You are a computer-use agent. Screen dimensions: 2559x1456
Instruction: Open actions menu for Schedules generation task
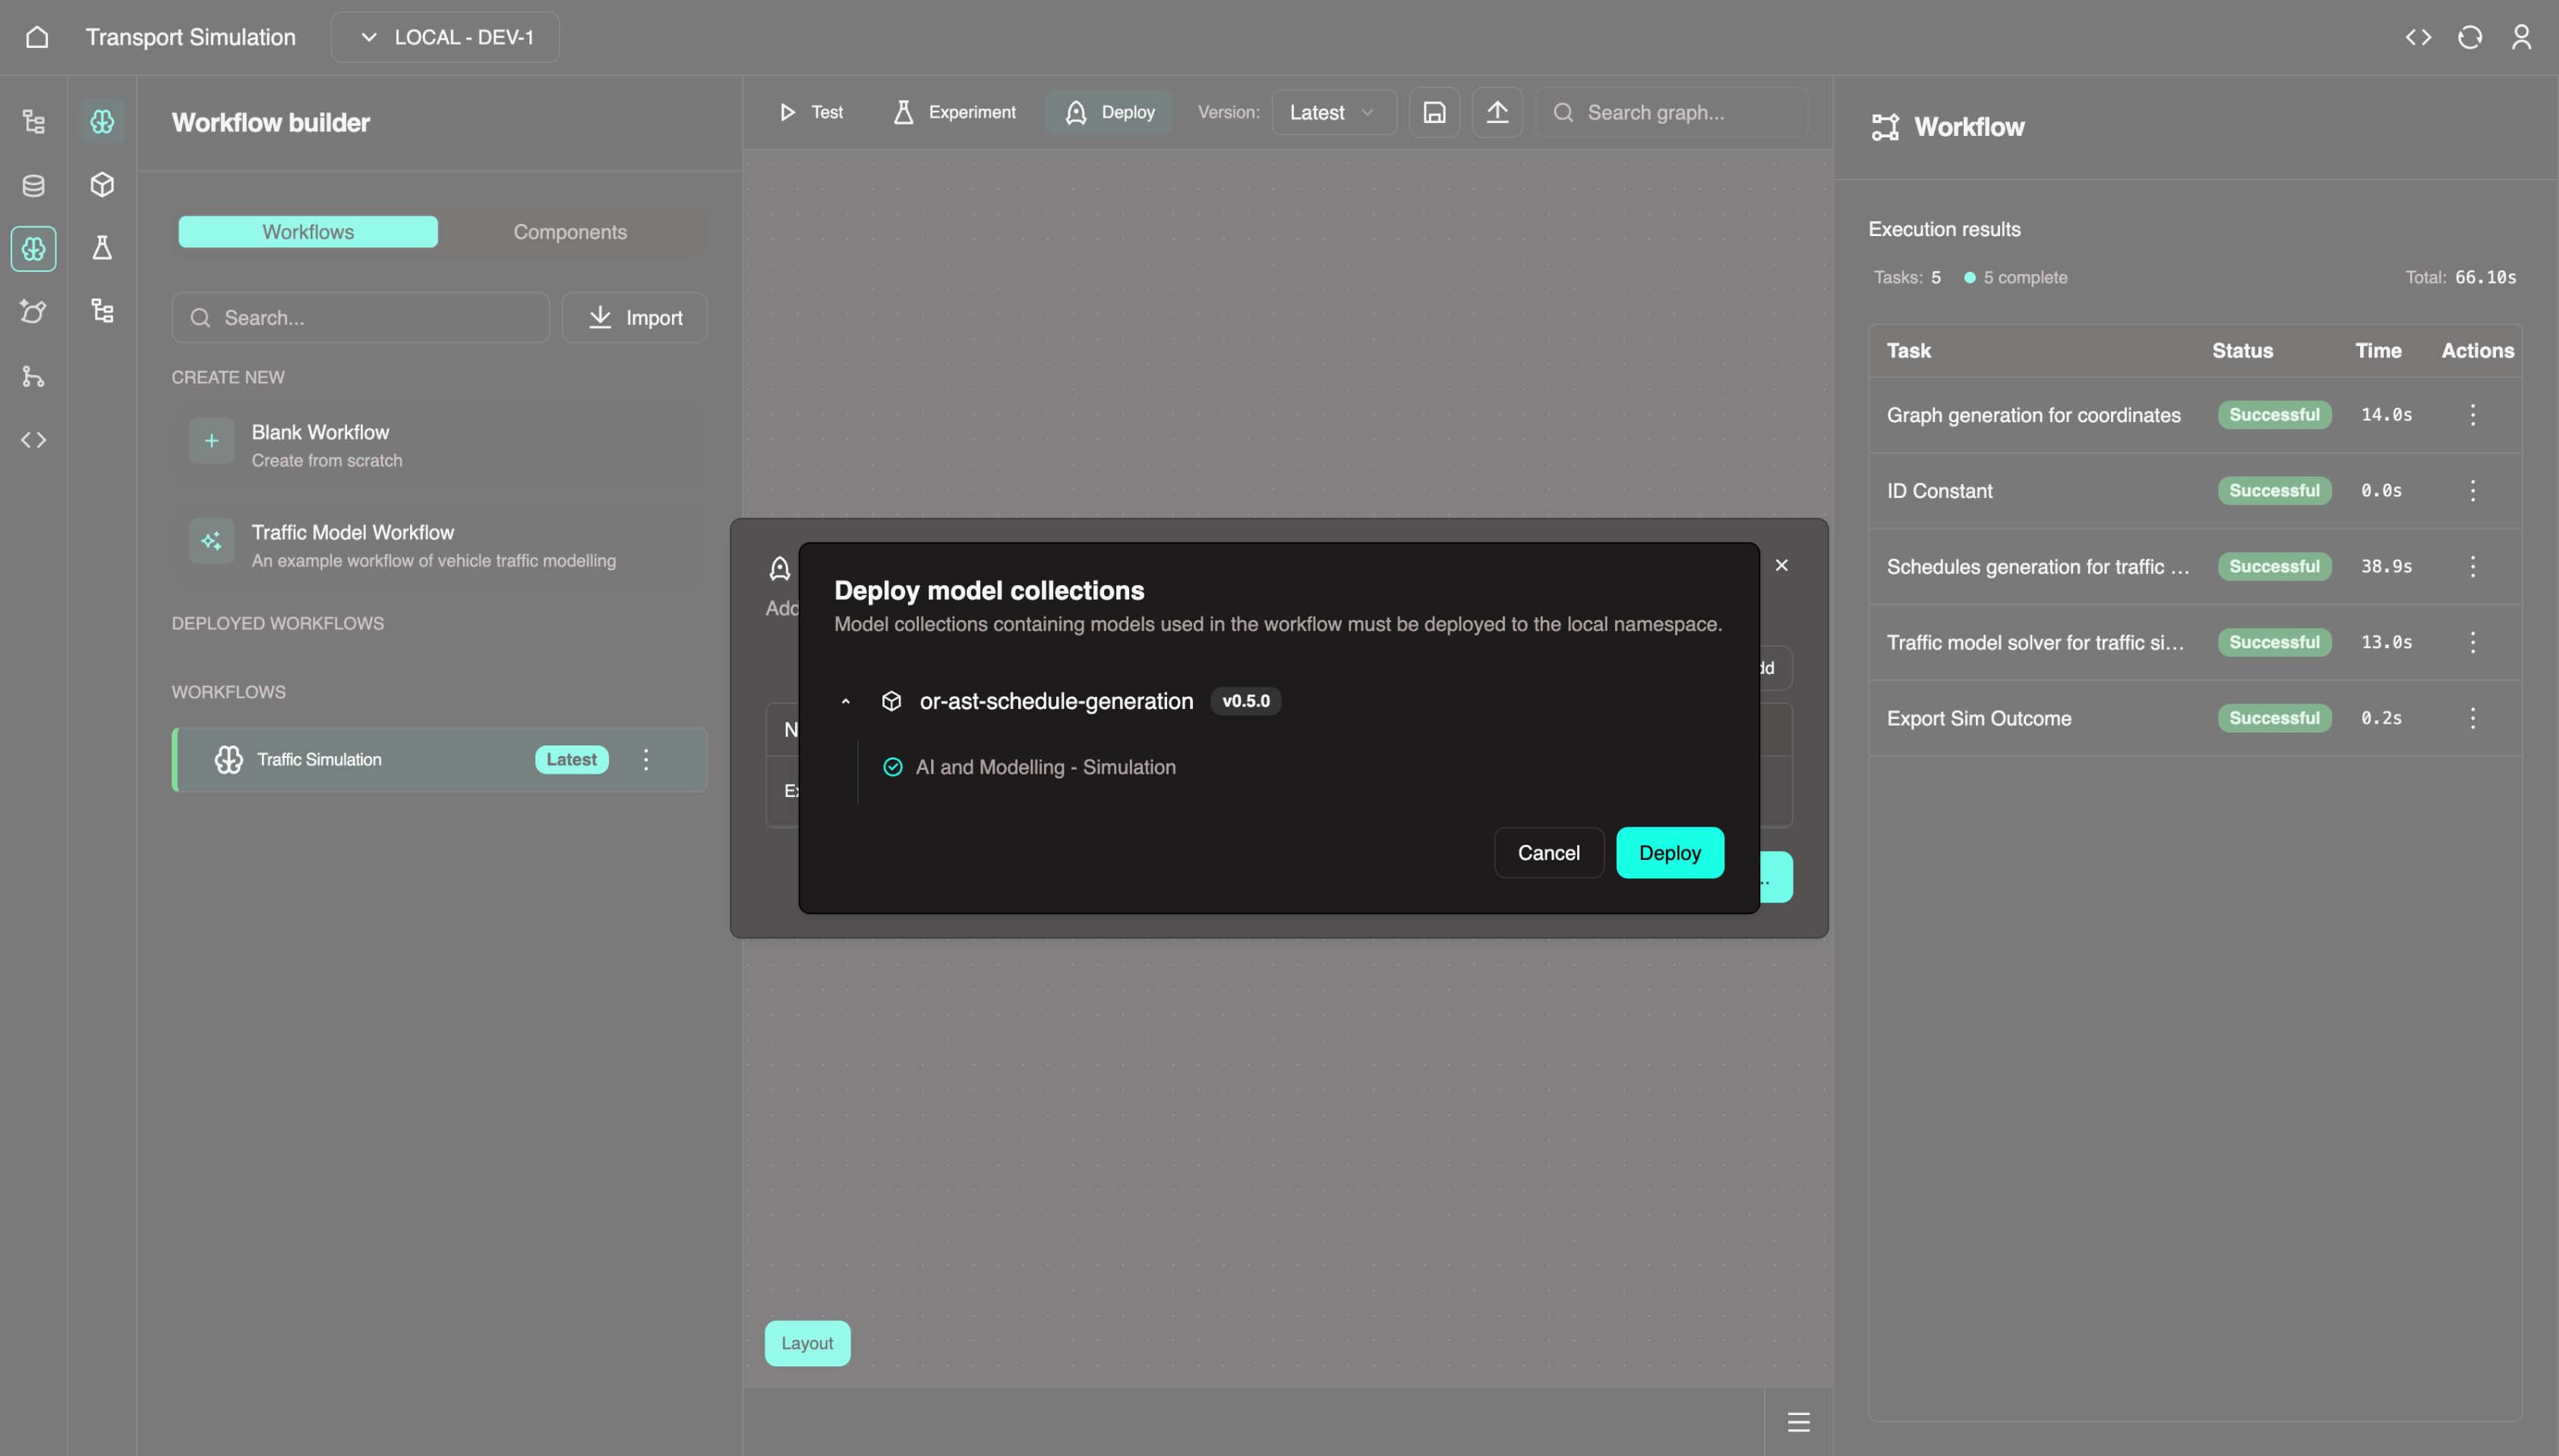pyautogui.click(x=2472, y=567)
